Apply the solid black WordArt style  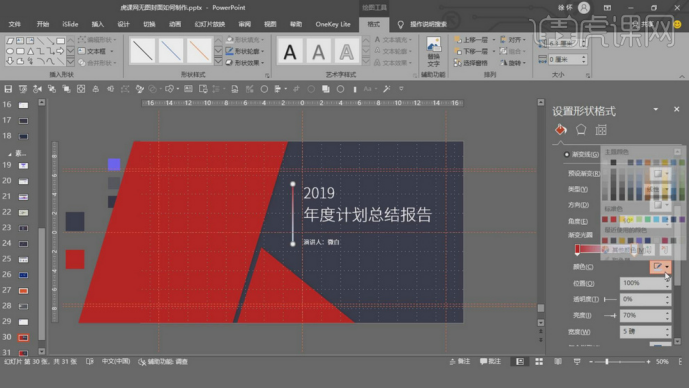click(290, 52)
